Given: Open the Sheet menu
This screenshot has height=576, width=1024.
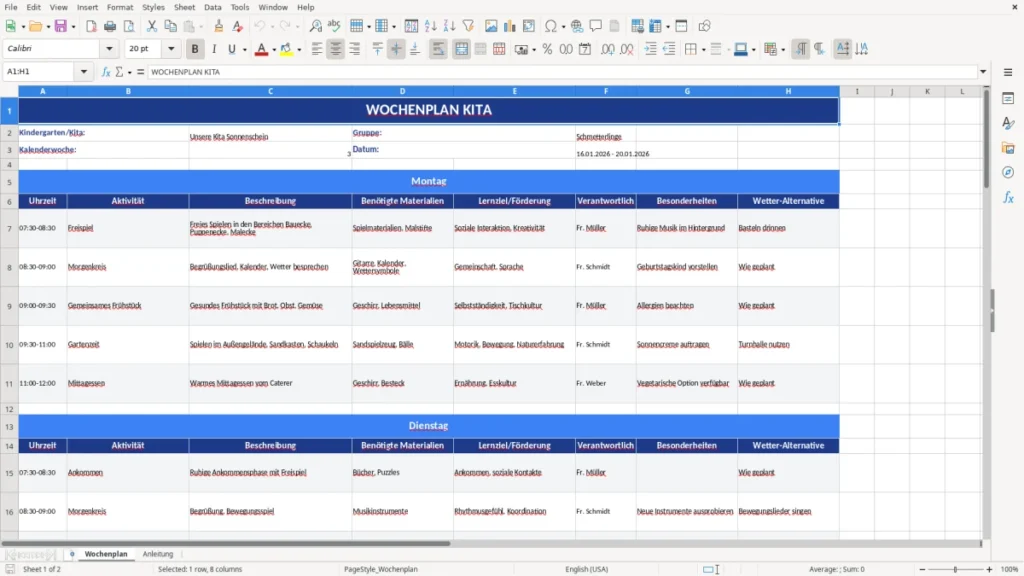Looking at the screenshot, I should tap(184, 7).
